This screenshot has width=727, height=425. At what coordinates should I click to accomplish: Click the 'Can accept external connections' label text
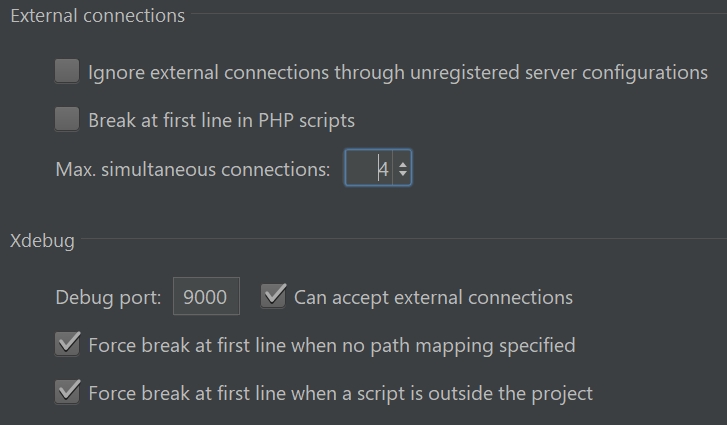(433, 297)
